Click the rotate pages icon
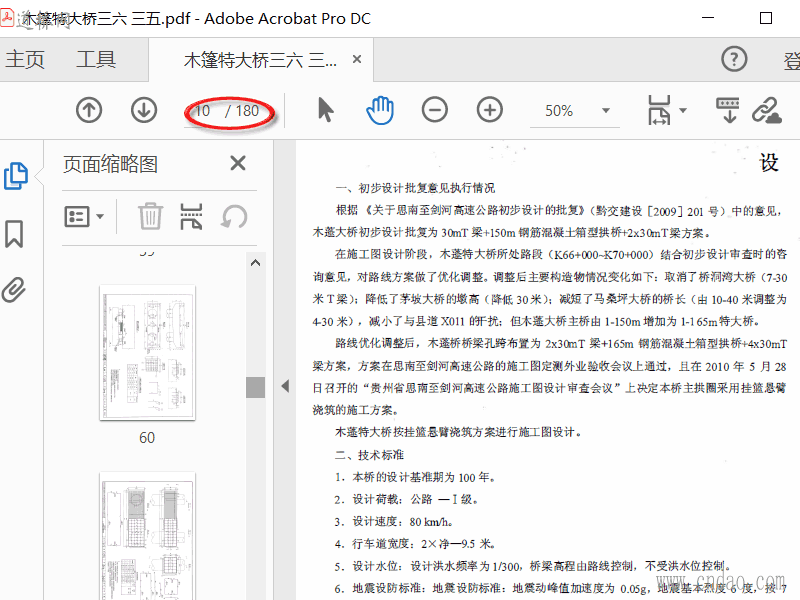The image size is (800, 600). click(234, 217)
